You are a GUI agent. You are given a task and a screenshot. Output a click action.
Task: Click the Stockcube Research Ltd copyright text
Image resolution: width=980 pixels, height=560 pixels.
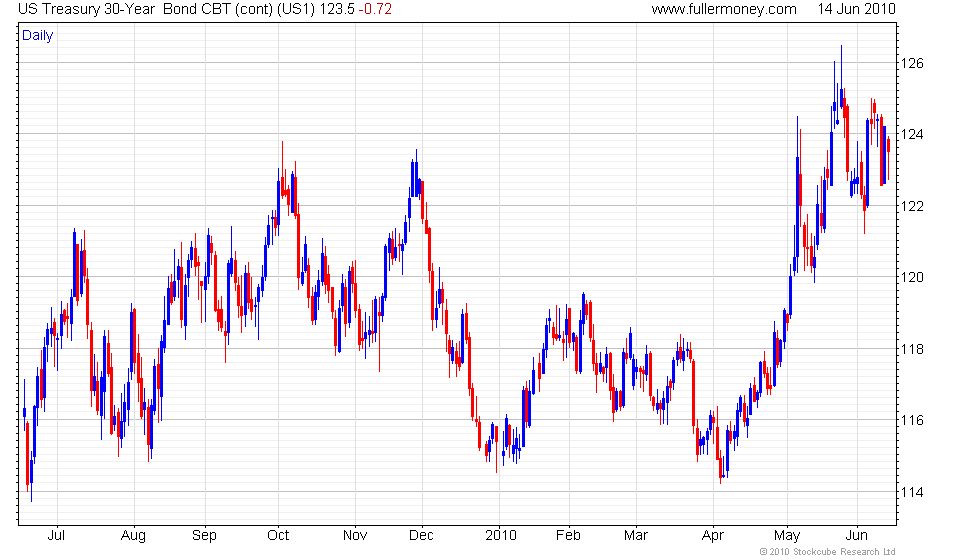[828, 552]
